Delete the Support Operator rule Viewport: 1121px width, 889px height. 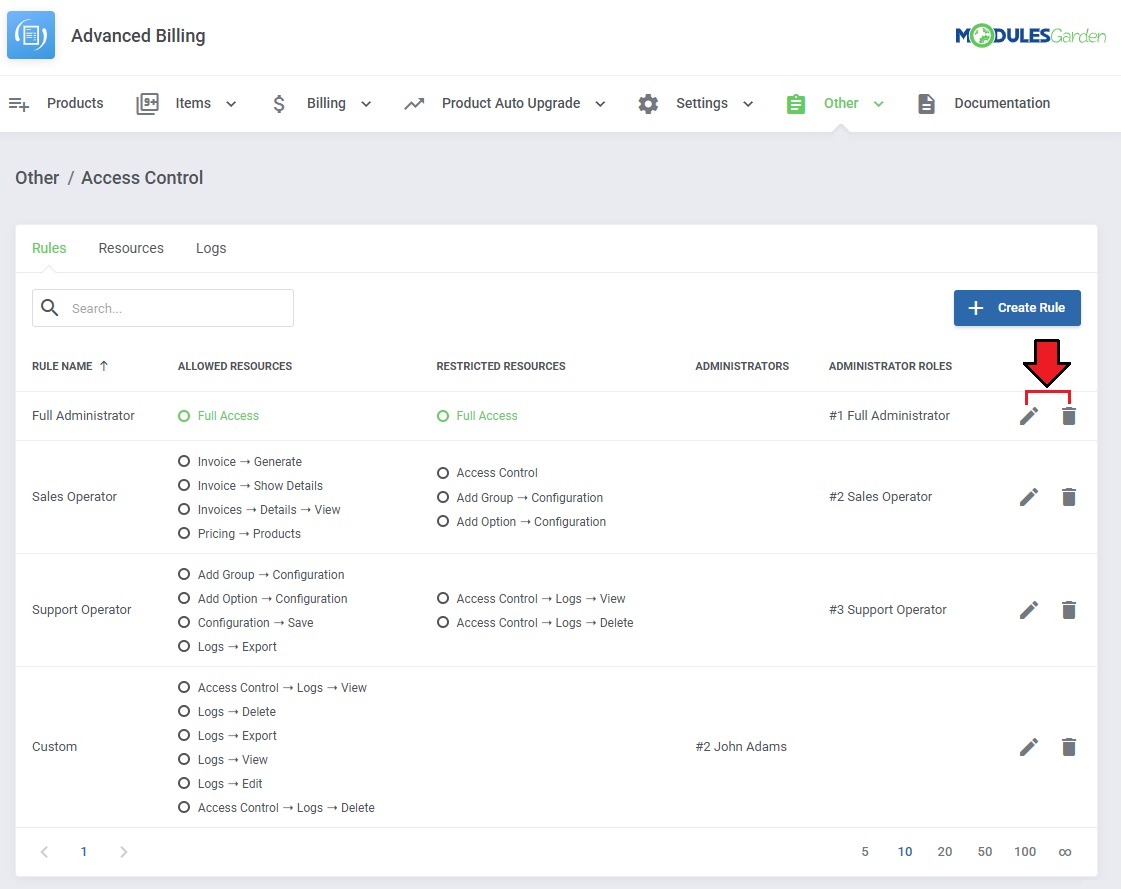pos(1069,610)
